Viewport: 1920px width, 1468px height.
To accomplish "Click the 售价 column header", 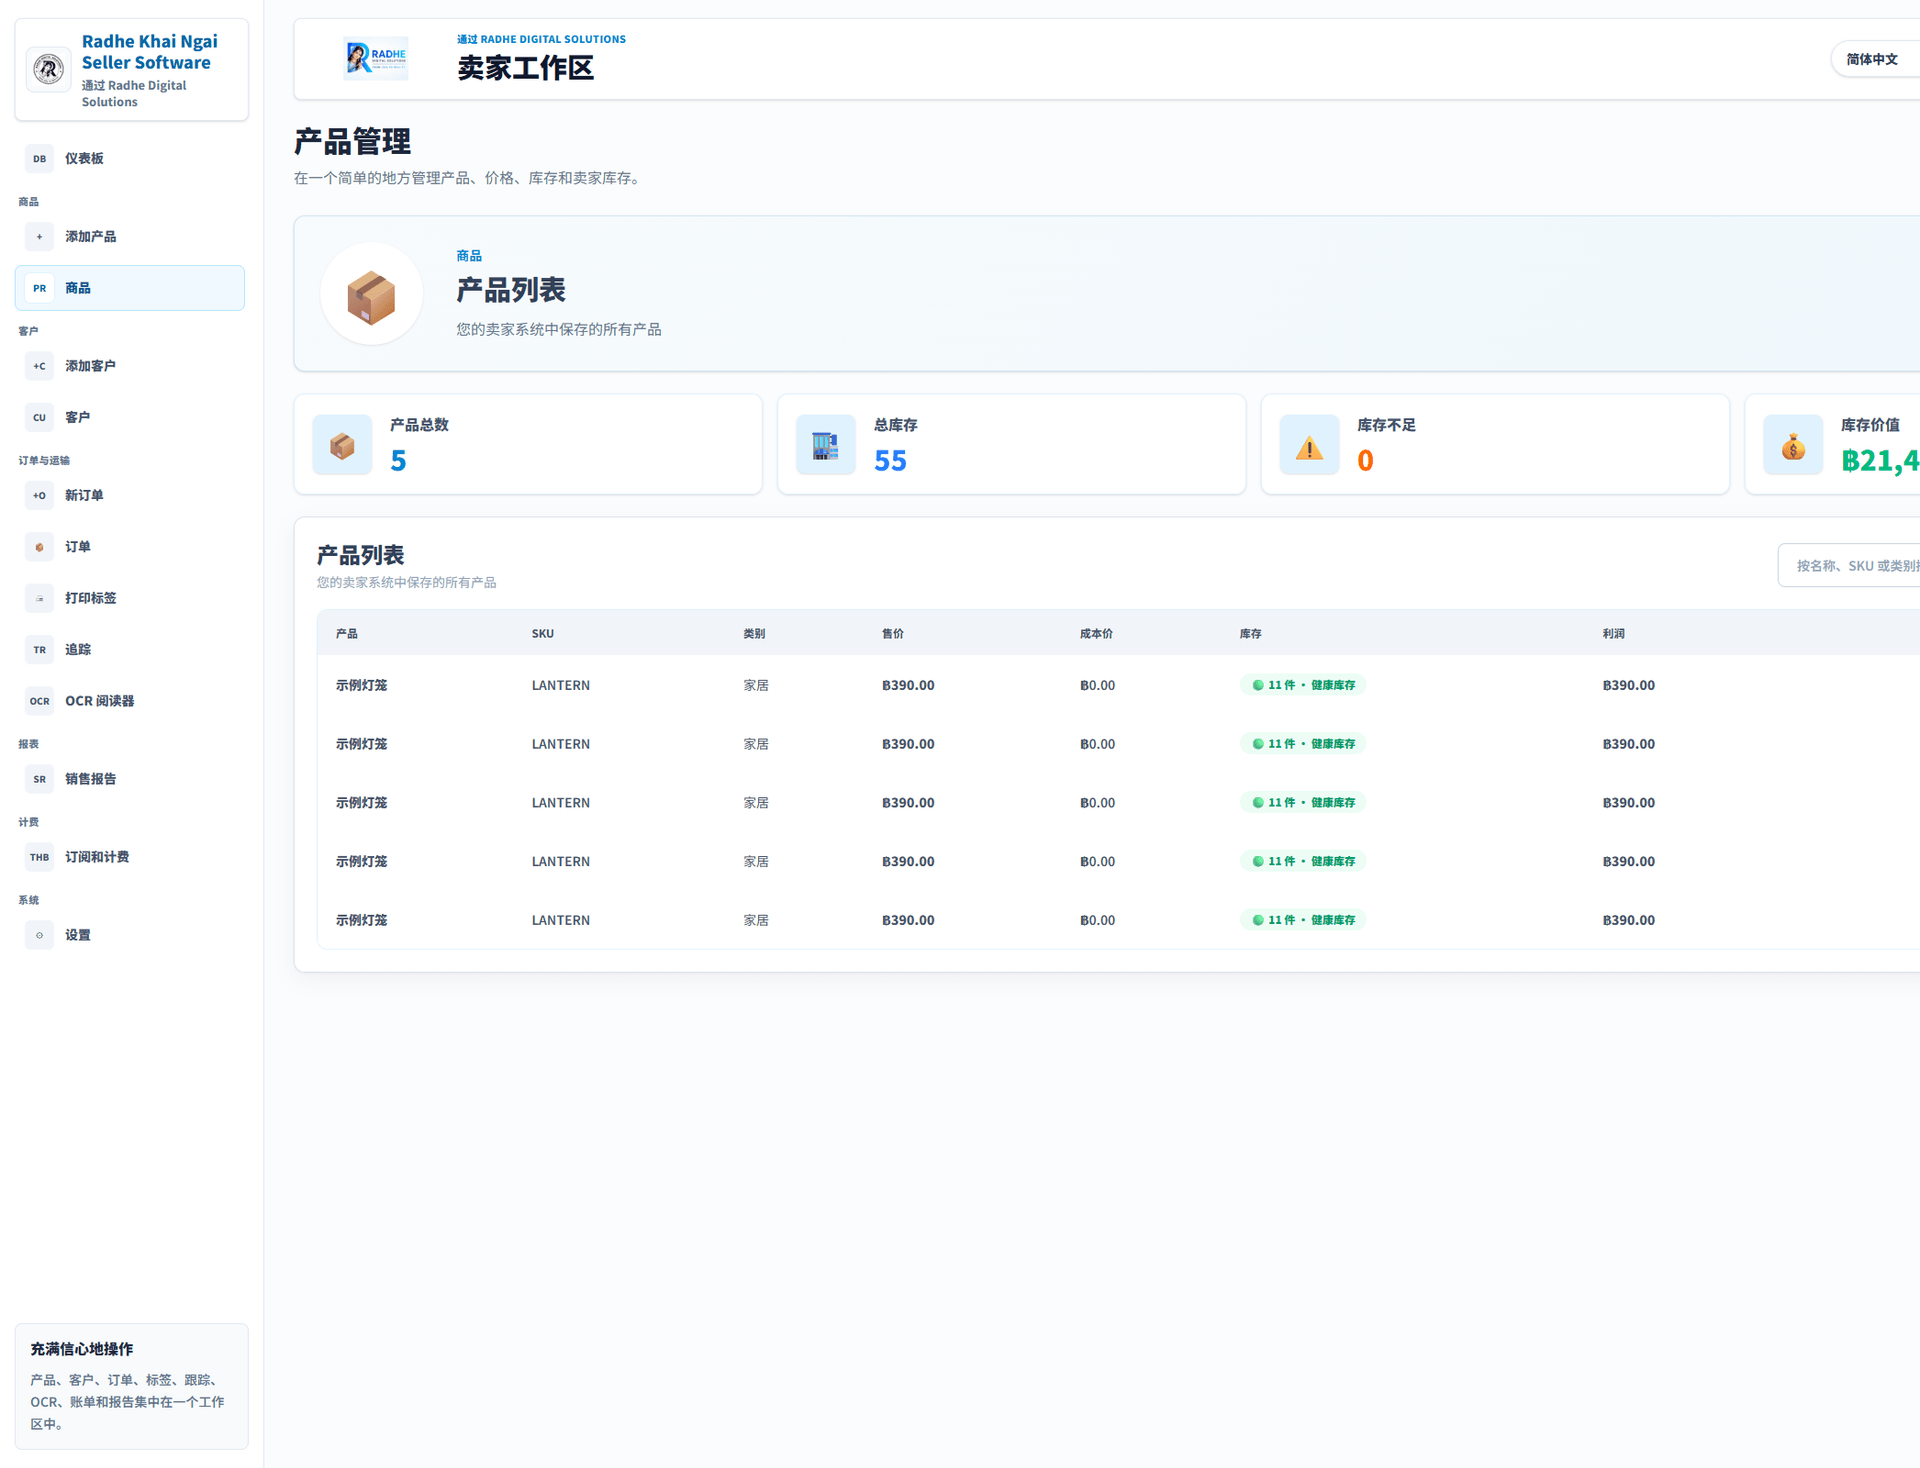I will [x=893, y=634].
